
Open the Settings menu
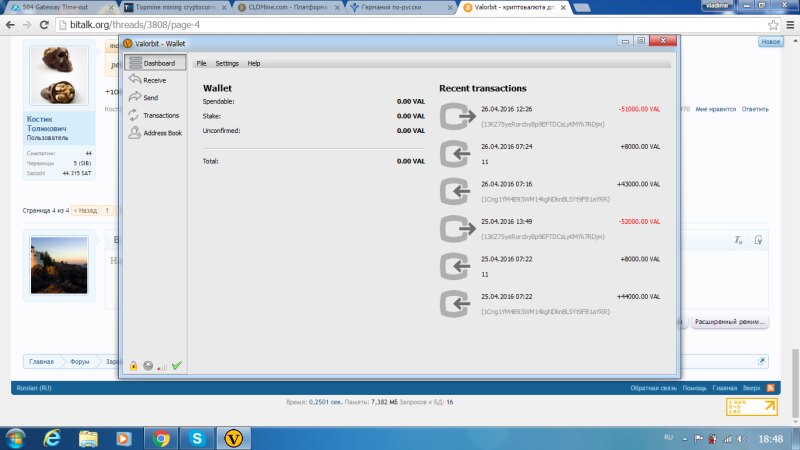pos(227,63)
